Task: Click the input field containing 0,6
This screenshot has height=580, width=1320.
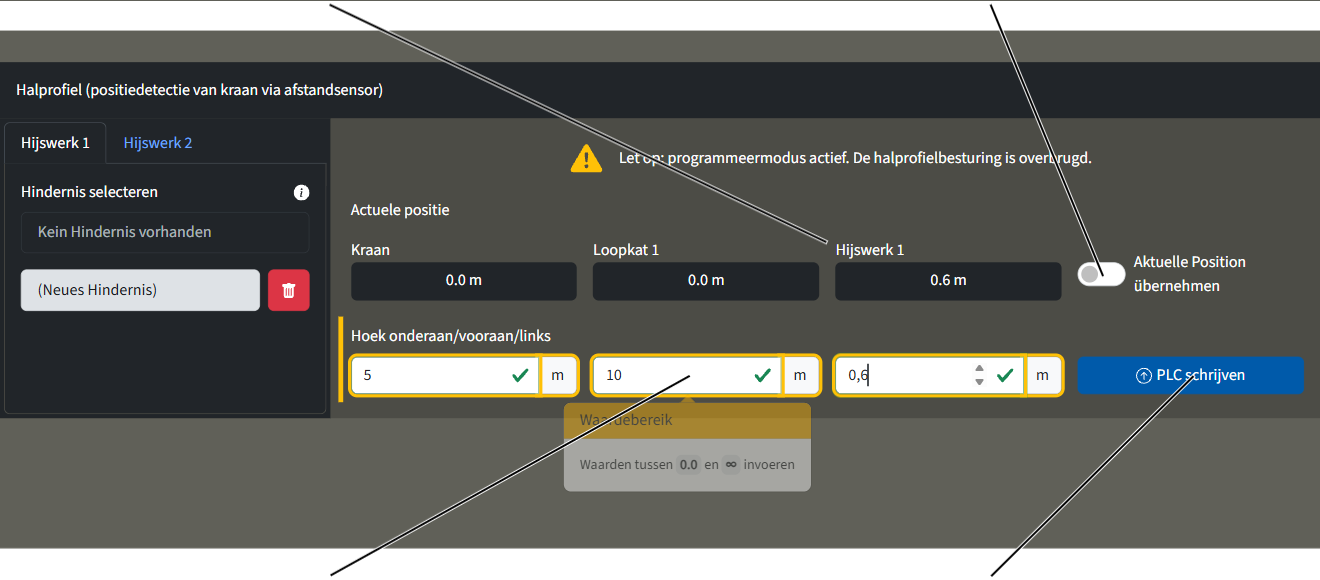Action: coord(929,376)
